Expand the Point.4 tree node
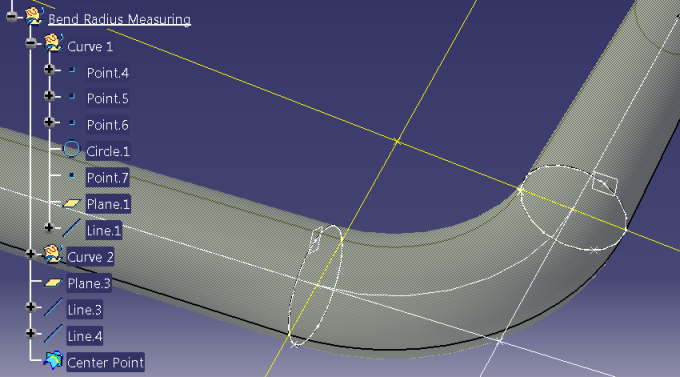This screenshot has height=377, width=680. pos(49,69)
